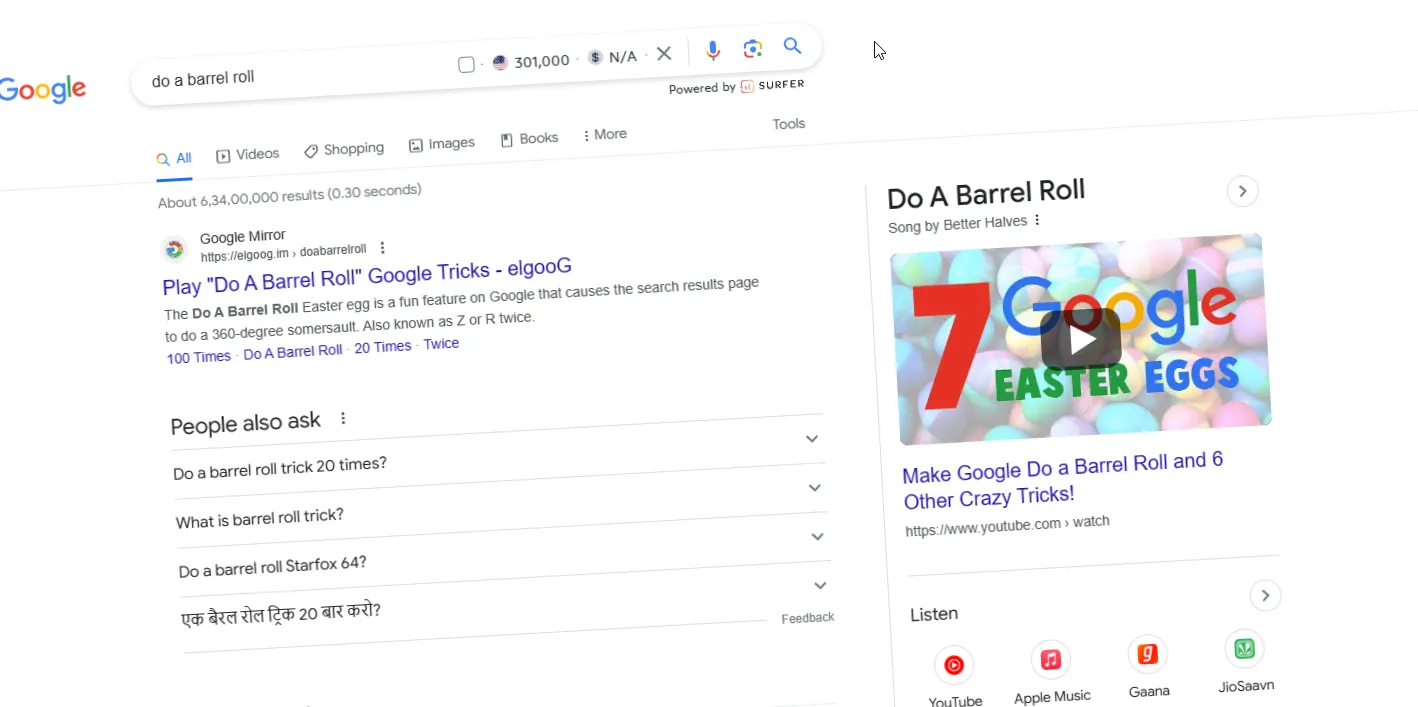This screenshot has height=707, width=1418.
Task: Click 'https://www.youtube.com › watch' URL text
Action: click(x=1007, y=526)
